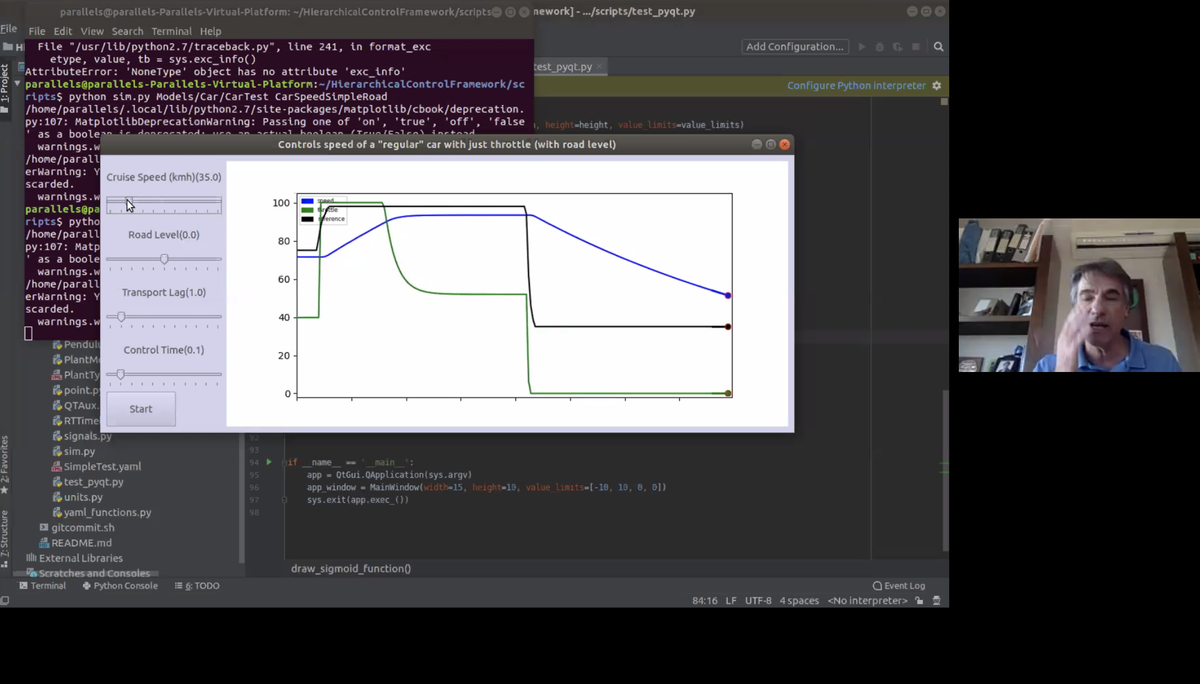The width and height of the screenshot is (1200, 684).
Task: Click the Start button in simulation window
Action: pos(141,409)
